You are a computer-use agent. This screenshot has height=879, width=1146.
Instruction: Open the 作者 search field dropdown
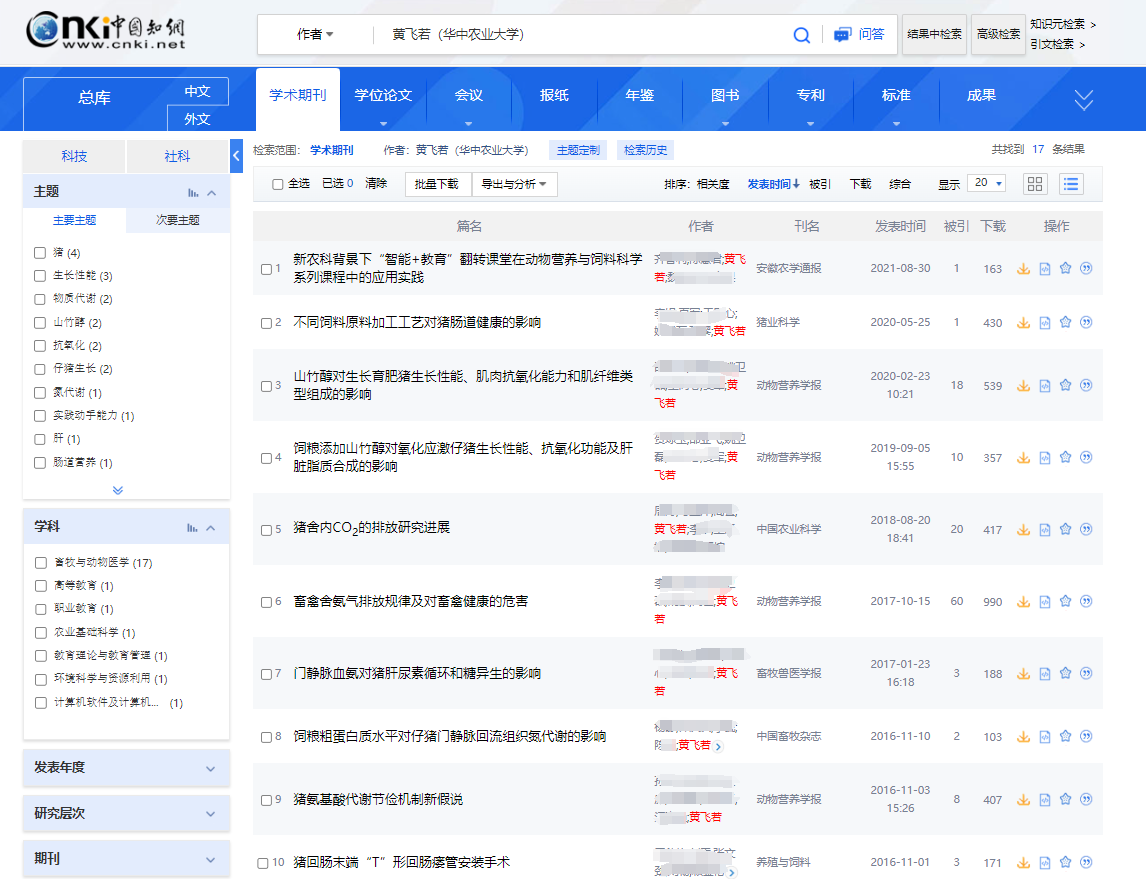tap(315, 34)
